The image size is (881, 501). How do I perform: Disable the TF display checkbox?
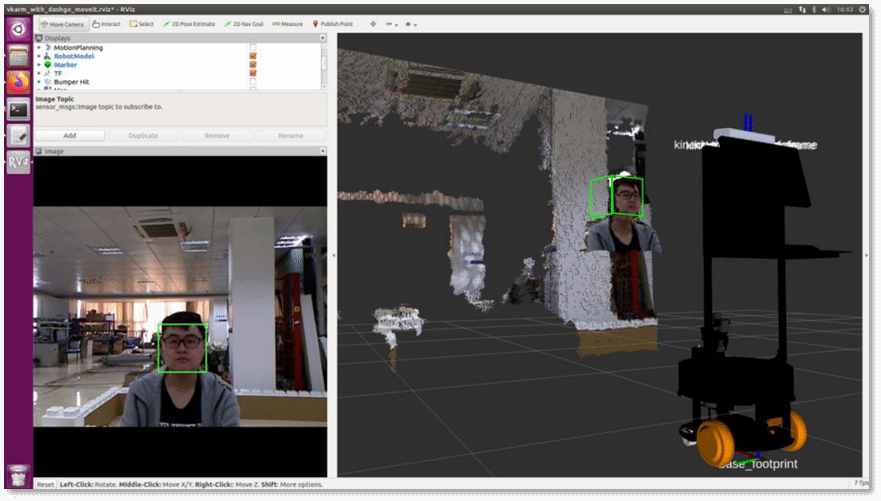tap(253, 73)
